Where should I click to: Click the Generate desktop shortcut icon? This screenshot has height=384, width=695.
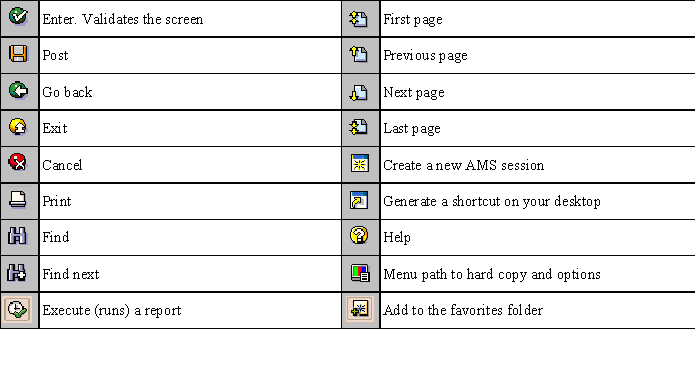359,200
